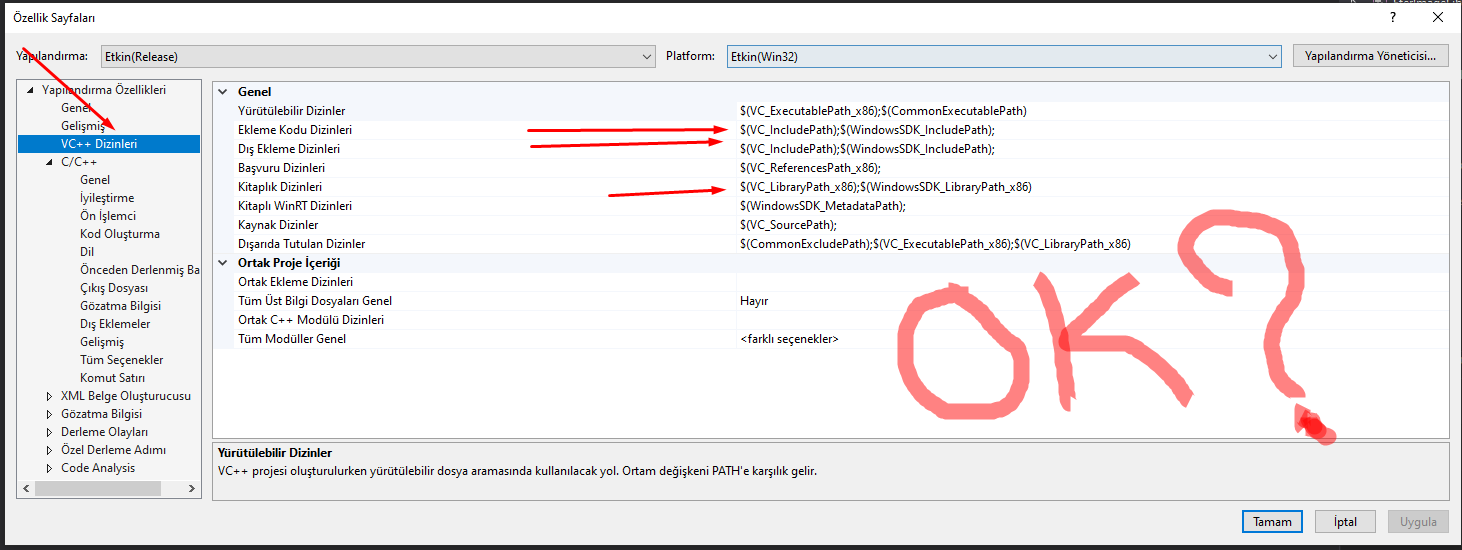Open Komut Satırı page
This screenshot has height=550, width=1462.
click(112, 378)
